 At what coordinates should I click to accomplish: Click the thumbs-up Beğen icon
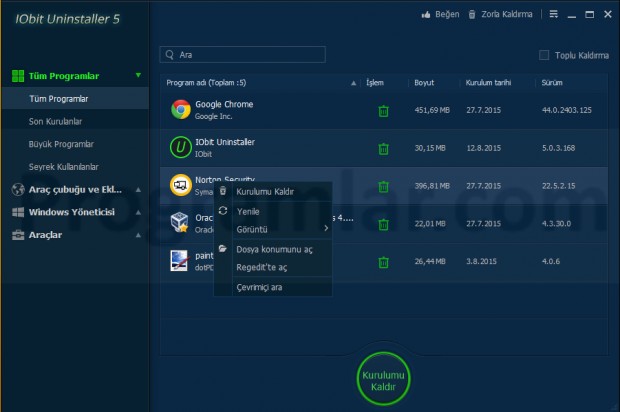[426, 15]
